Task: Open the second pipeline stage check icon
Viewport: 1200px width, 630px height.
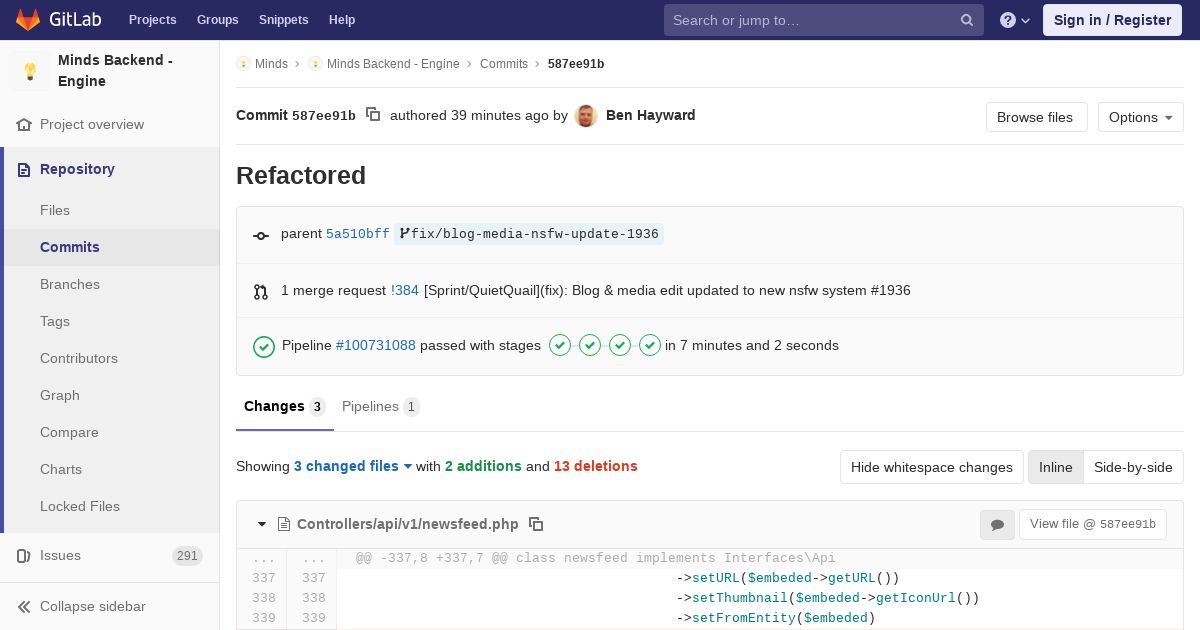Action: coord(590,345)
